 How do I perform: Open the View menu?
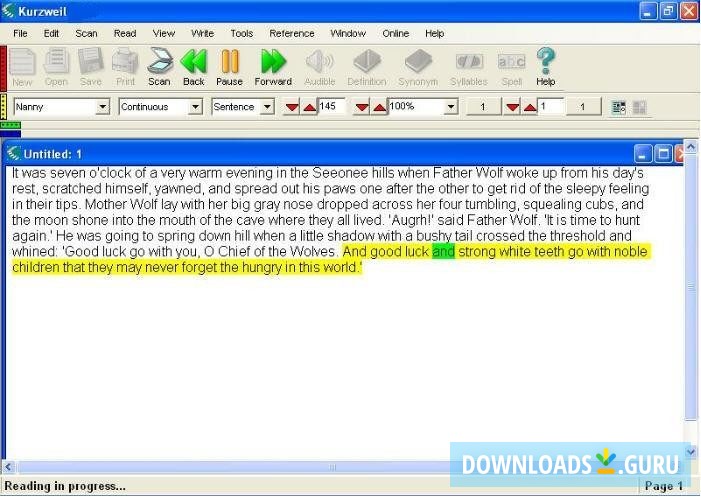164,34
